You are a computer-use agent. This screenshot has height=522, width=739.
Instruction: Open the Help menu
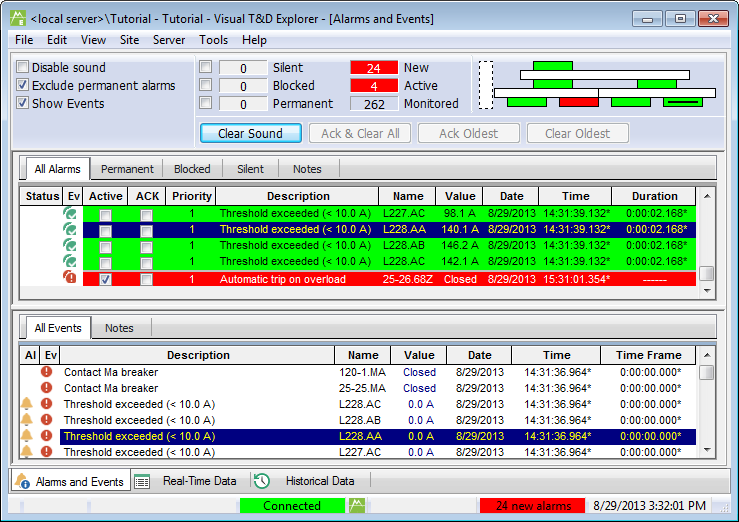[255, 40]
